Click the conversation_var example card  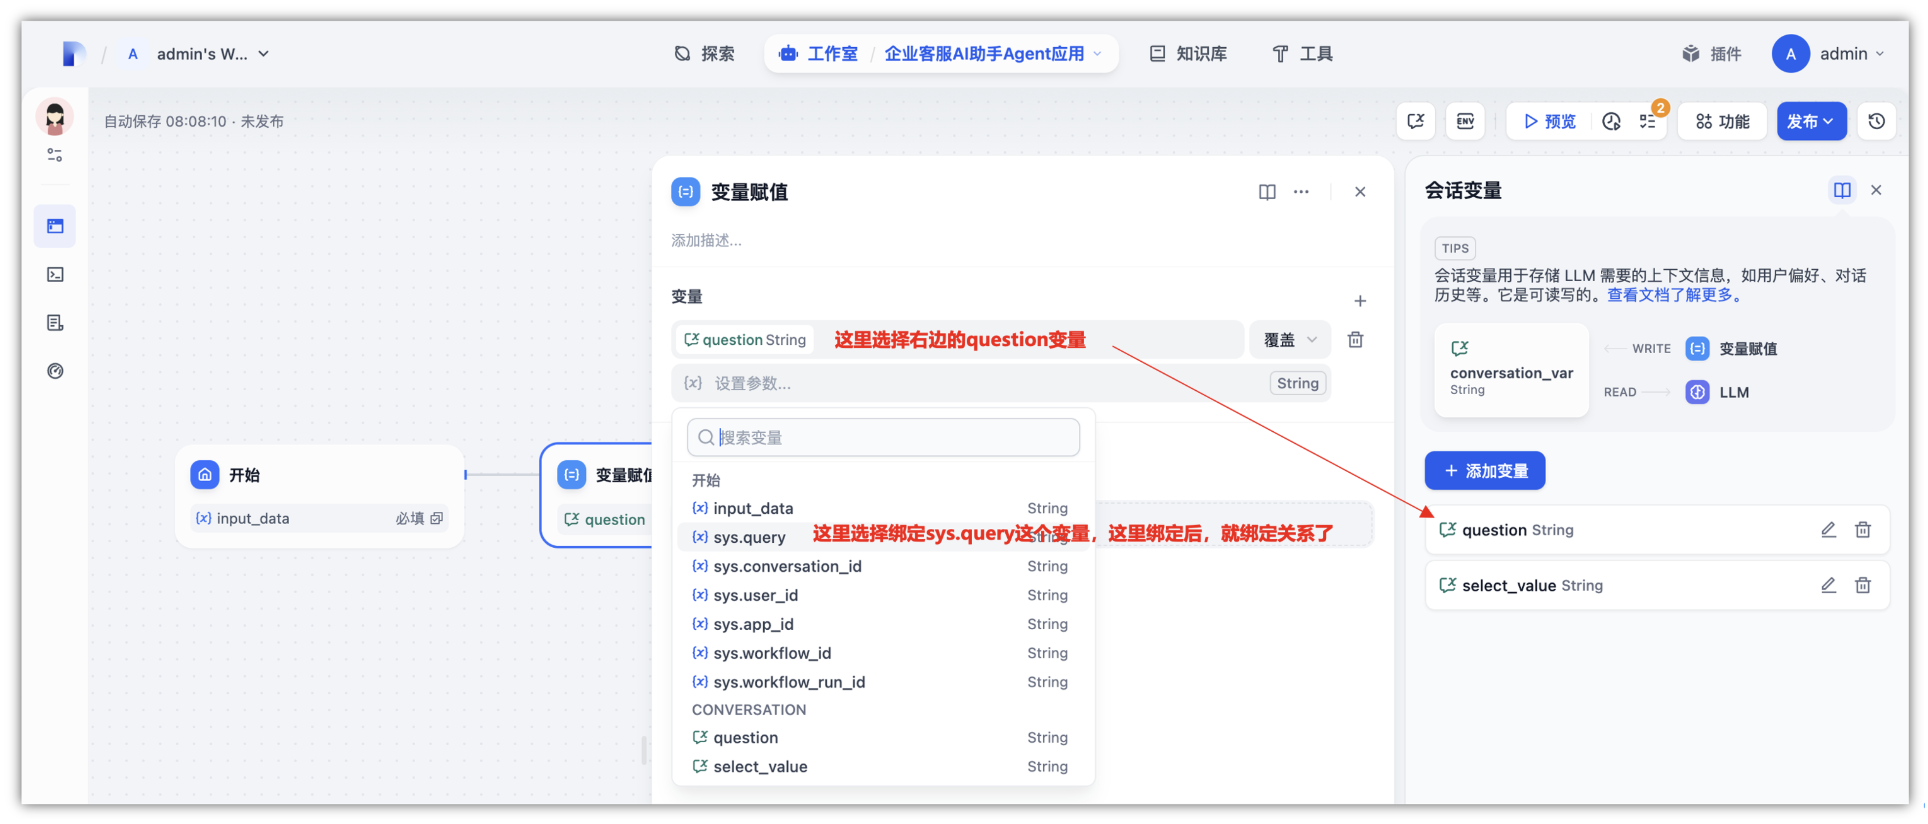pyautogui.click(x=1511, y=369)
